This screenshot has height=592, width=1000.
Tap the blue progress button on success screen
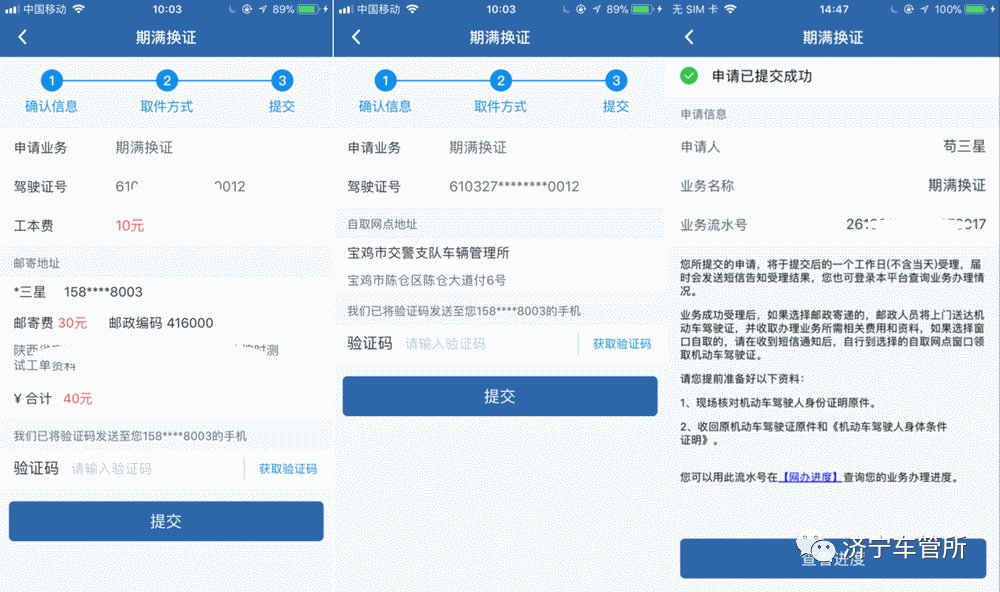click(833, 559)
